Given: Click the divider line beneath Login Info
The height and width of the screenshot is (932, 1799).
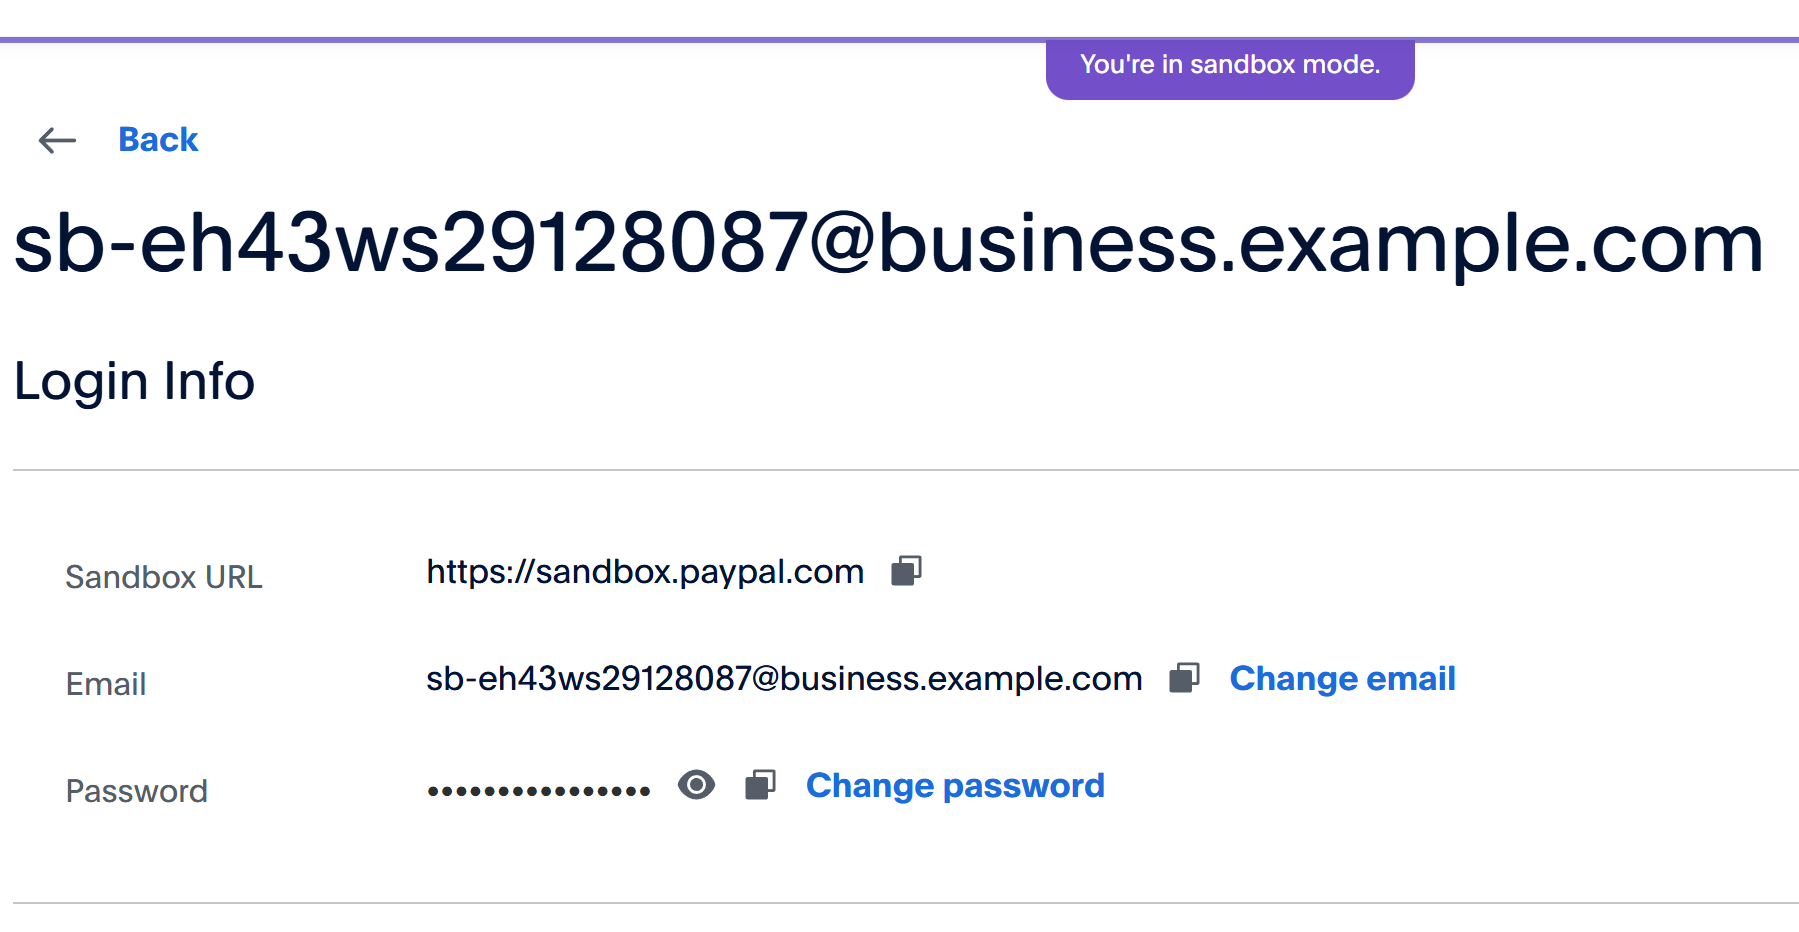Looking at the screenshot, I should coord(900,470).
